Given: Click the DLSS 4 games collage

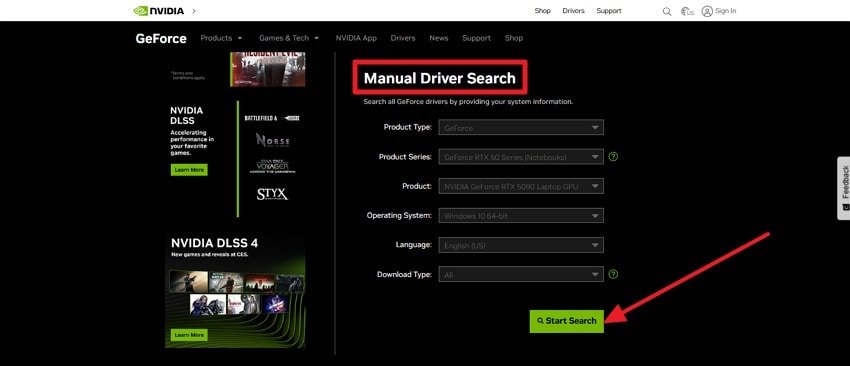Looking at the screenshot, I should (236, 293).
